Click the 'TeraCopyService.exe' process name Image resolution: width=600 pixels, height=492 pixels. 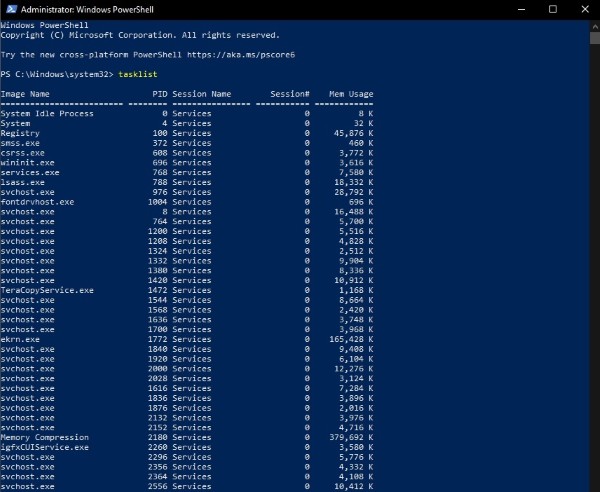[47, 290]
